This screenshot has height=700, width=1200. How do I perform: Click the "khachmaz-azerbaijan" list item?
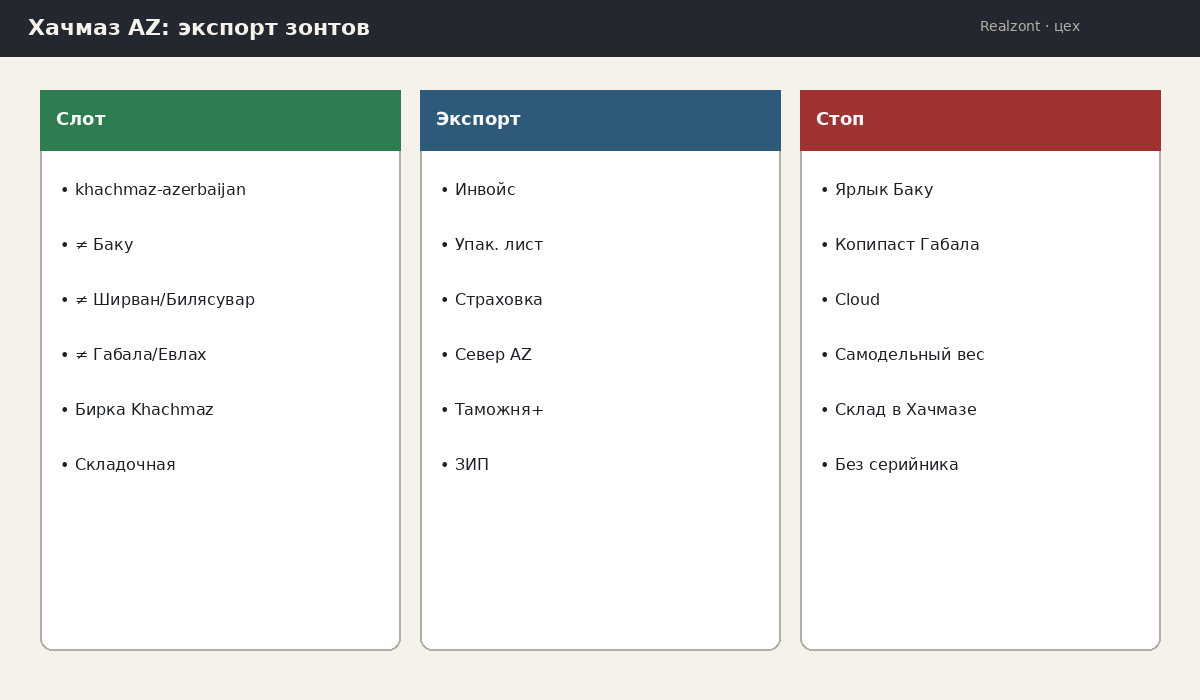point(153,190)
